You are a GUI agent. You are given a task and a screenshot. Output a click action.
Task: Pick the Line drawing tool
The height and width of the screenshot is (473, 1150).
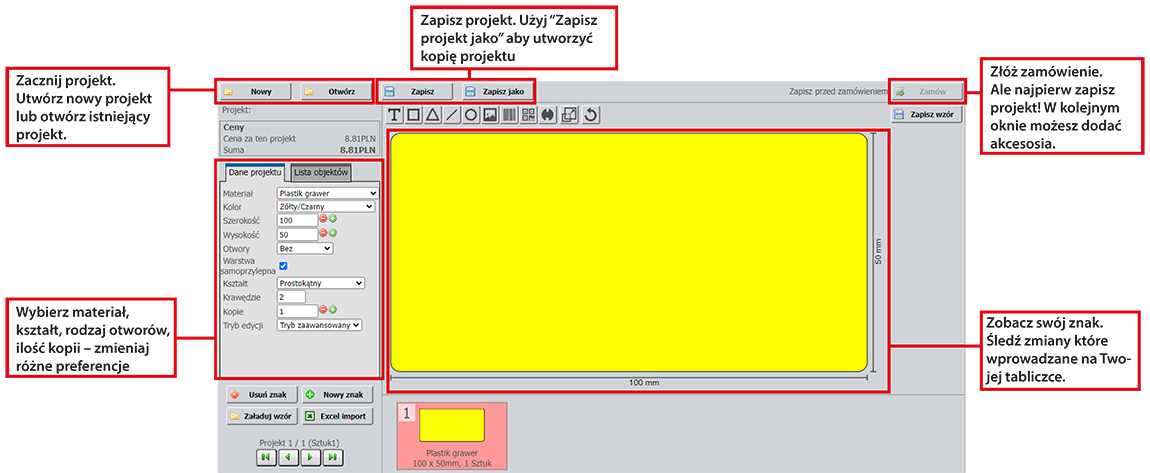[x=451, y=115]
